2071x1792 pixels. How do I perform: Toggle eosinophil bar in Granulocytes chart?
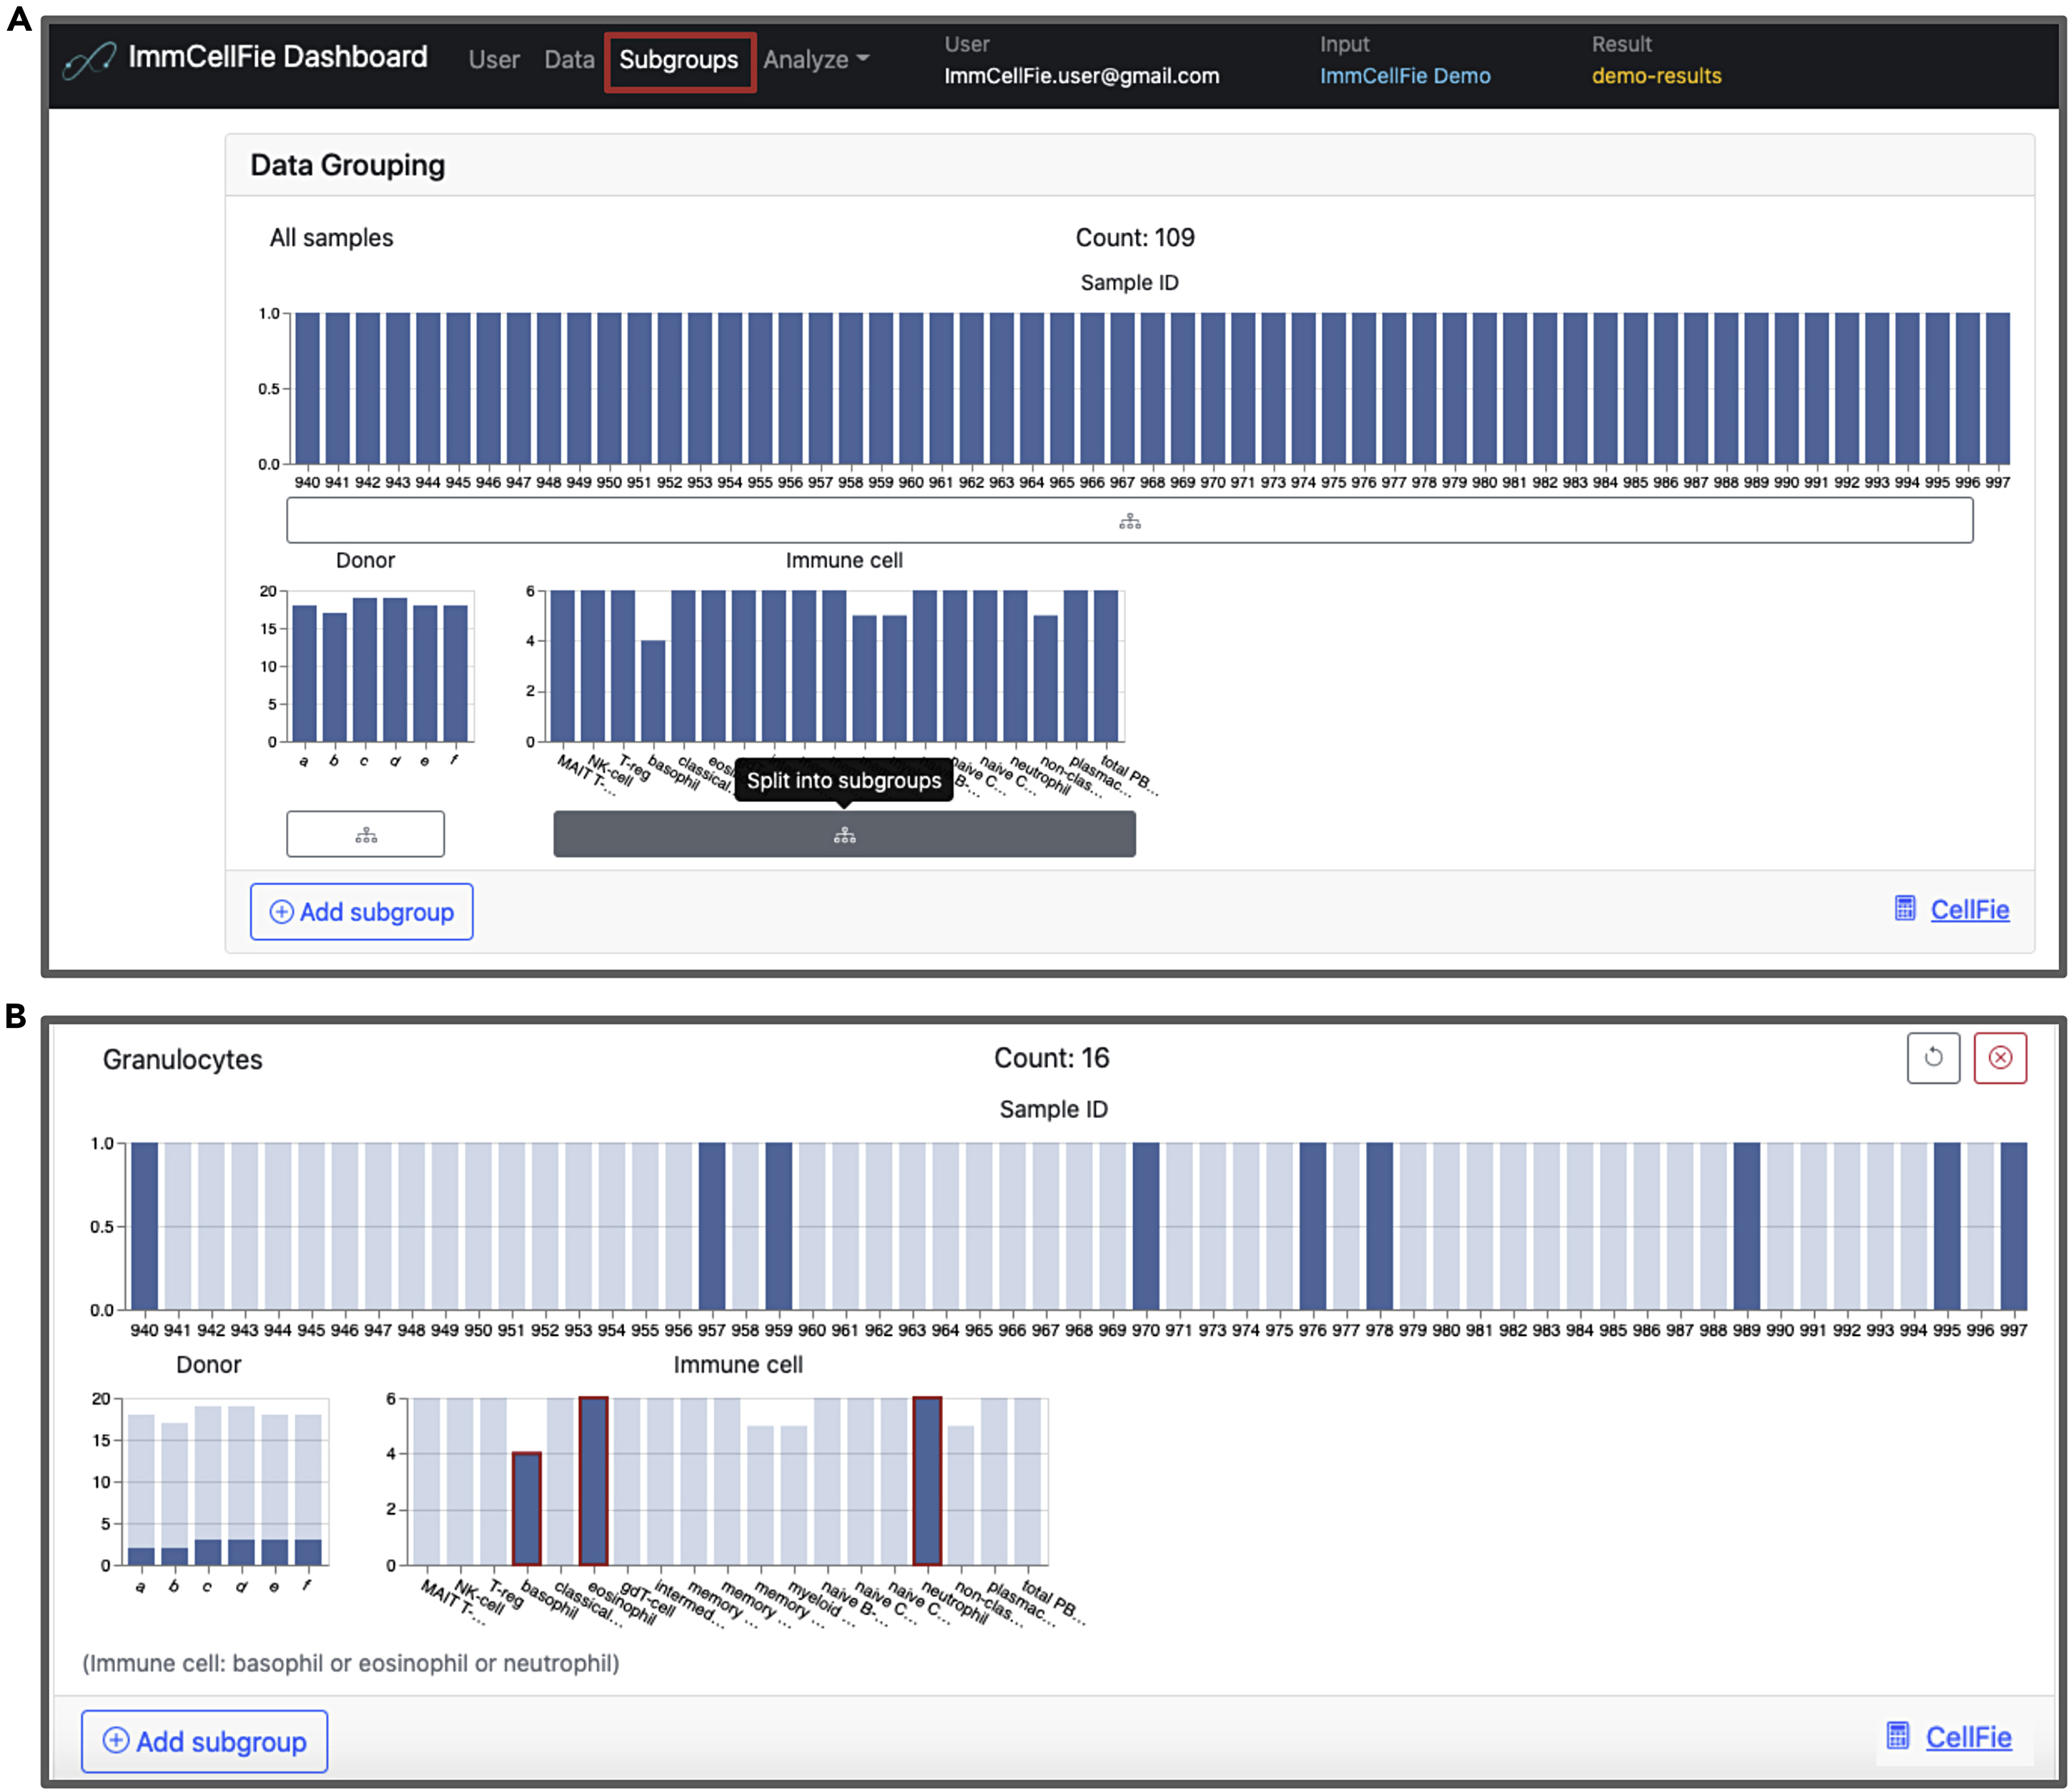click(593, 1480)
